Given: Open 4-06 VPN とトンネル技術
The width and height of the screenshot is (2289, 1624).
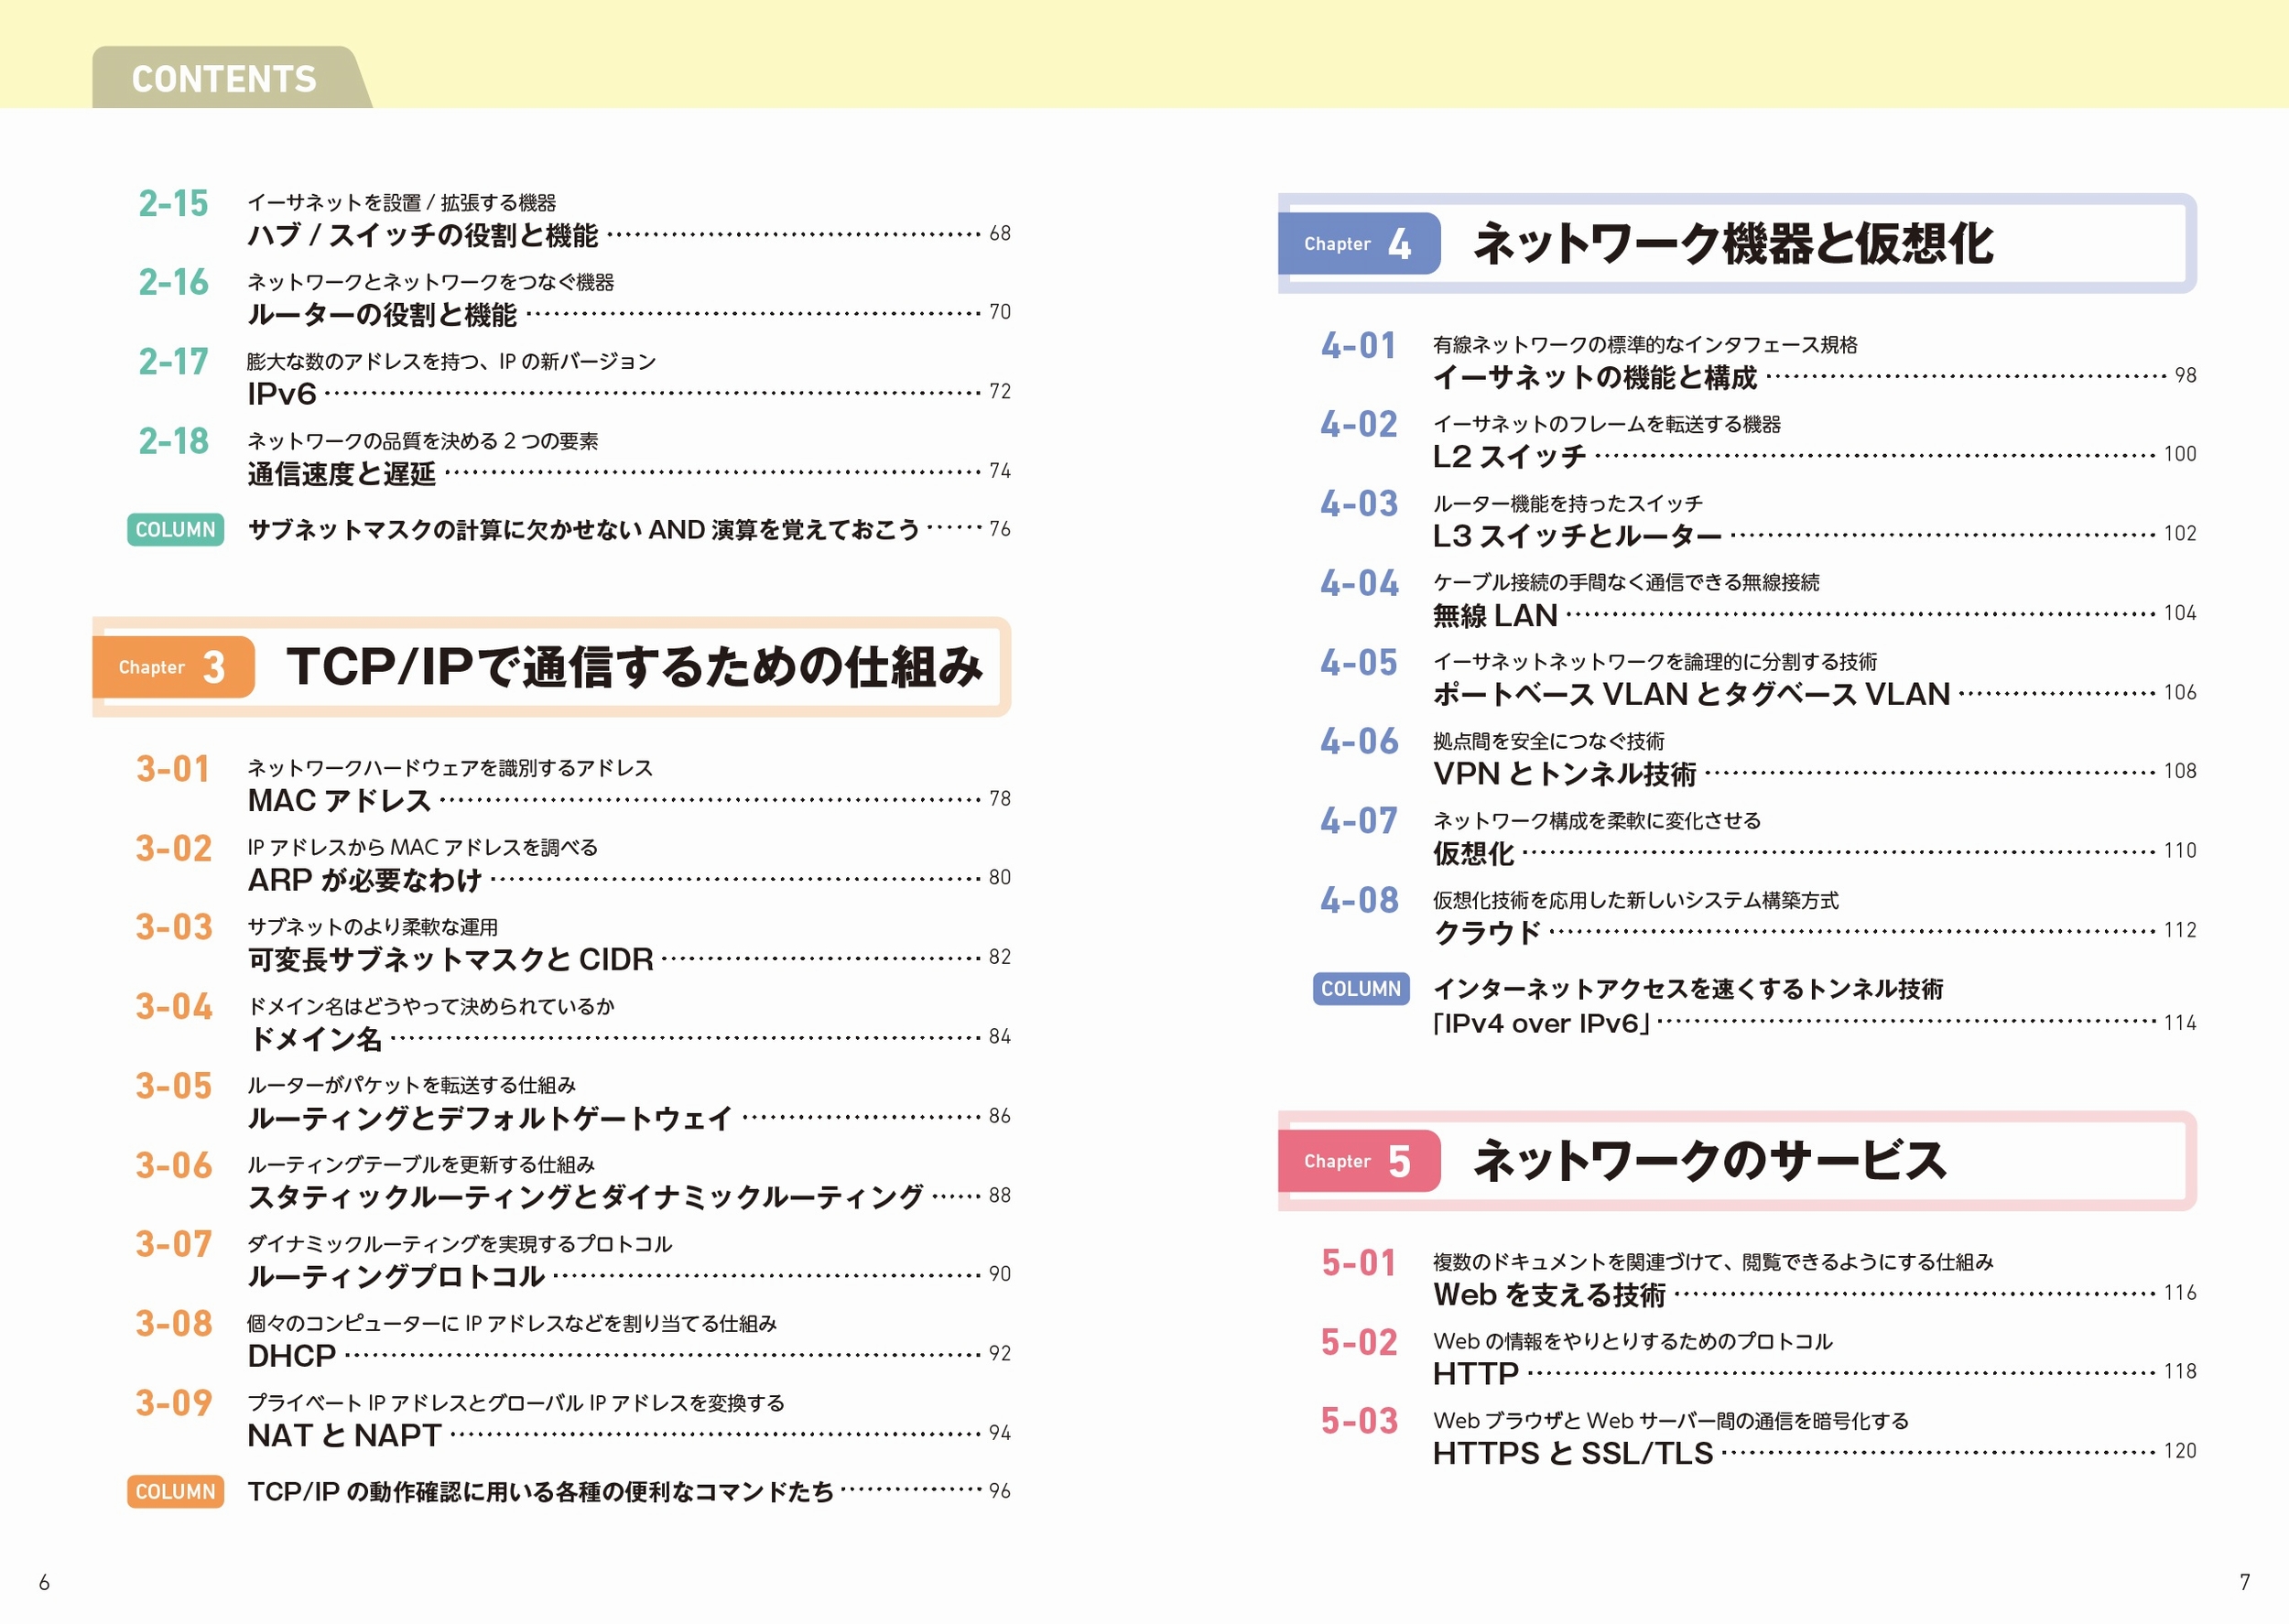Looking at the screenshot, I should click(1759, 757).
